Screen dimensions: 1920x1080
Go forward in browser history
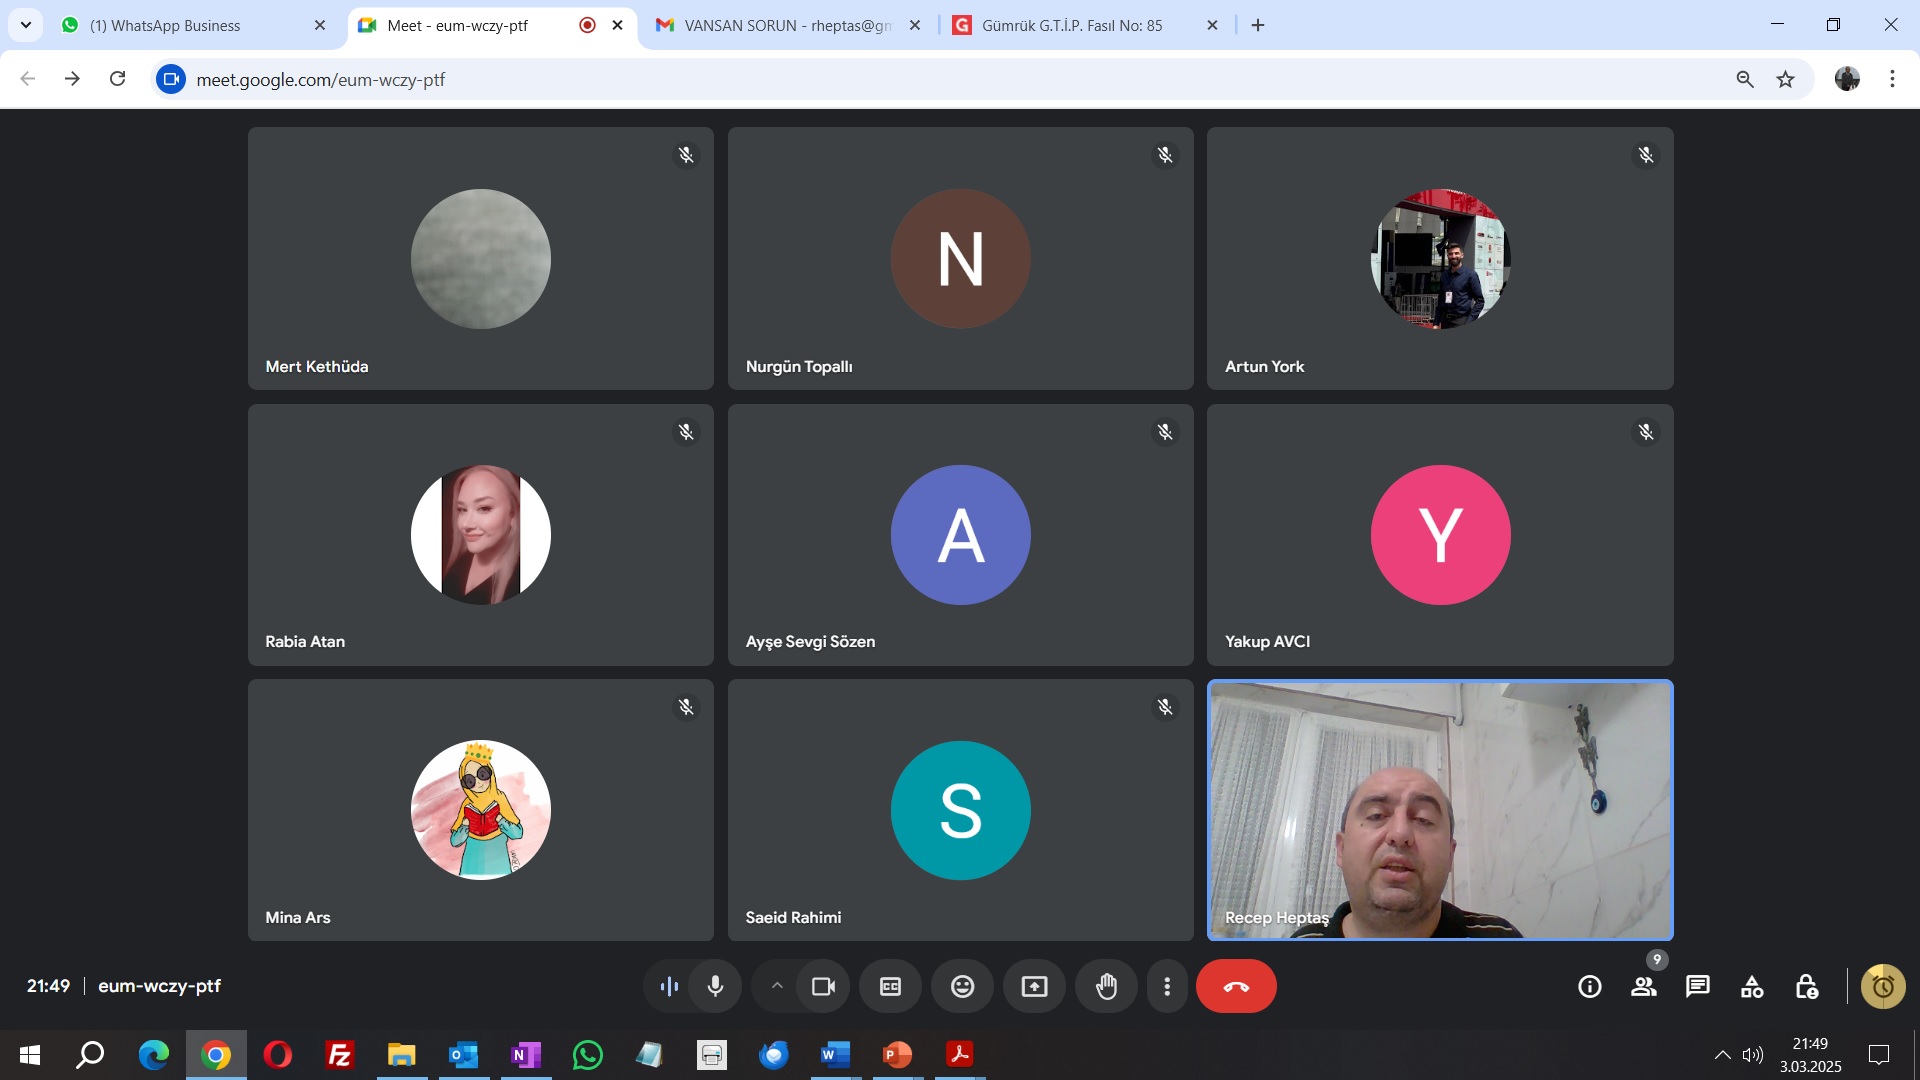pyautogui.click(x=72, y=79)
